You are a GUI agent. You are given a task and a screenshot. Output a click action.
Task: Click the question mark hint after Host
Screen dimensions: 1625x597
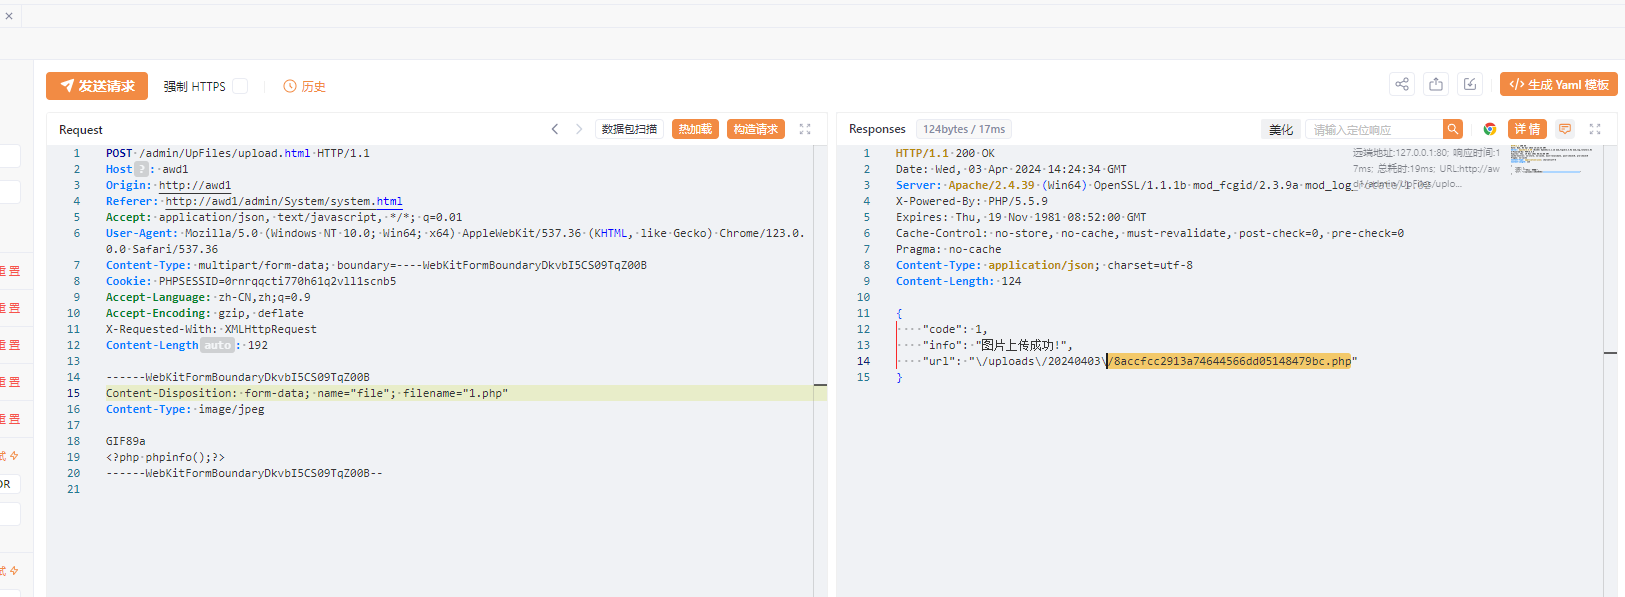coord(141,169)
